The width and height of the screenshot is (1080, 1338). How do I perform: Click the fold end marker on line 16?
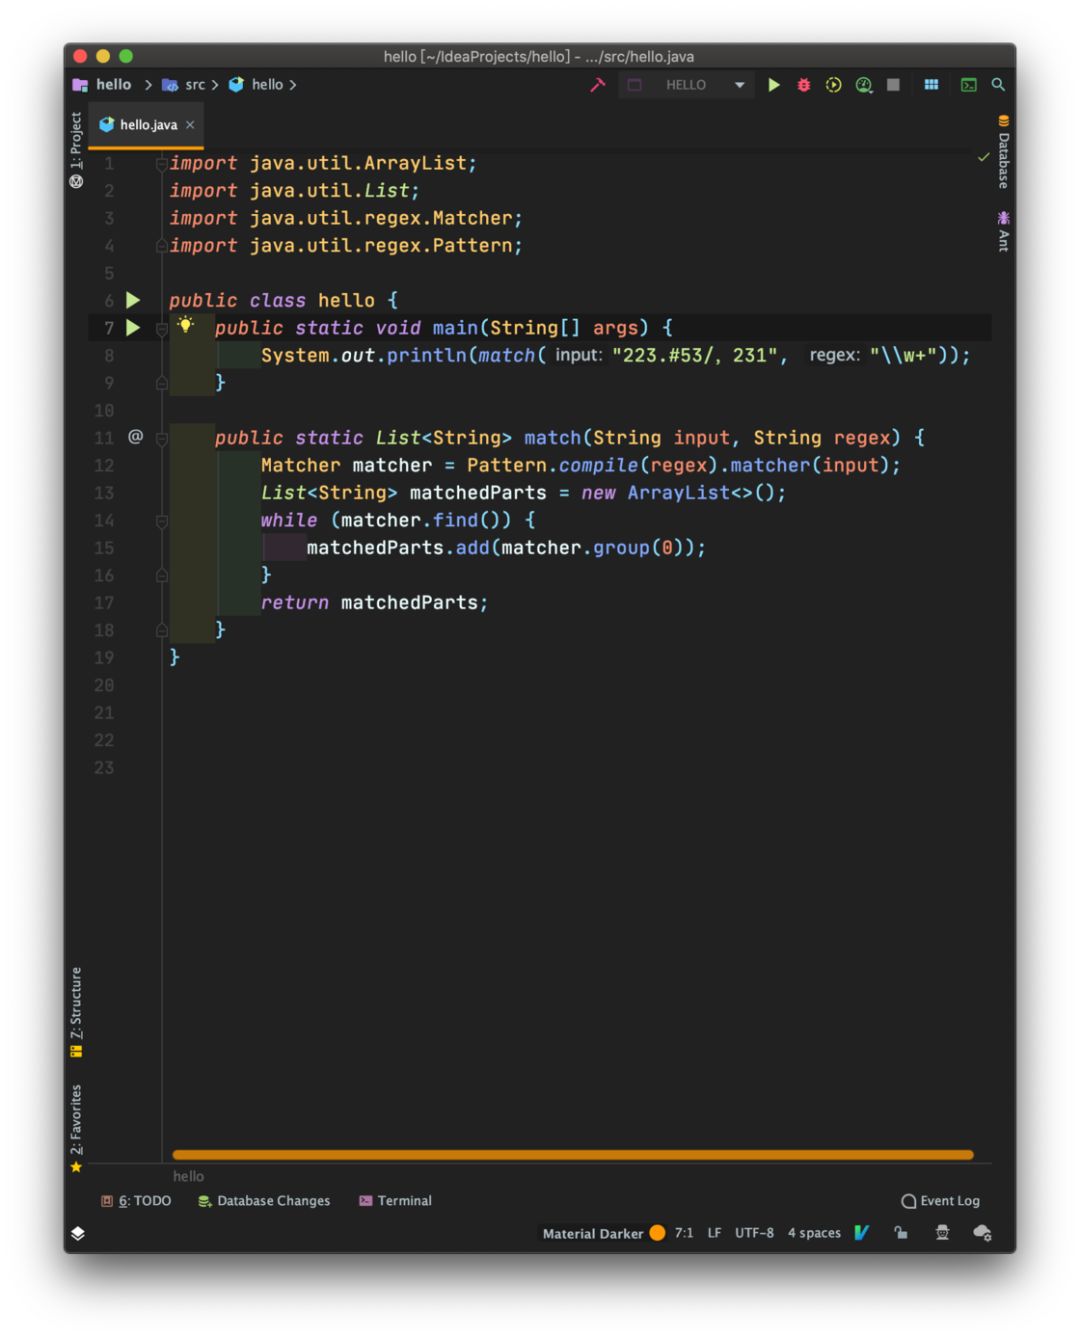click(x=161, y=575)
